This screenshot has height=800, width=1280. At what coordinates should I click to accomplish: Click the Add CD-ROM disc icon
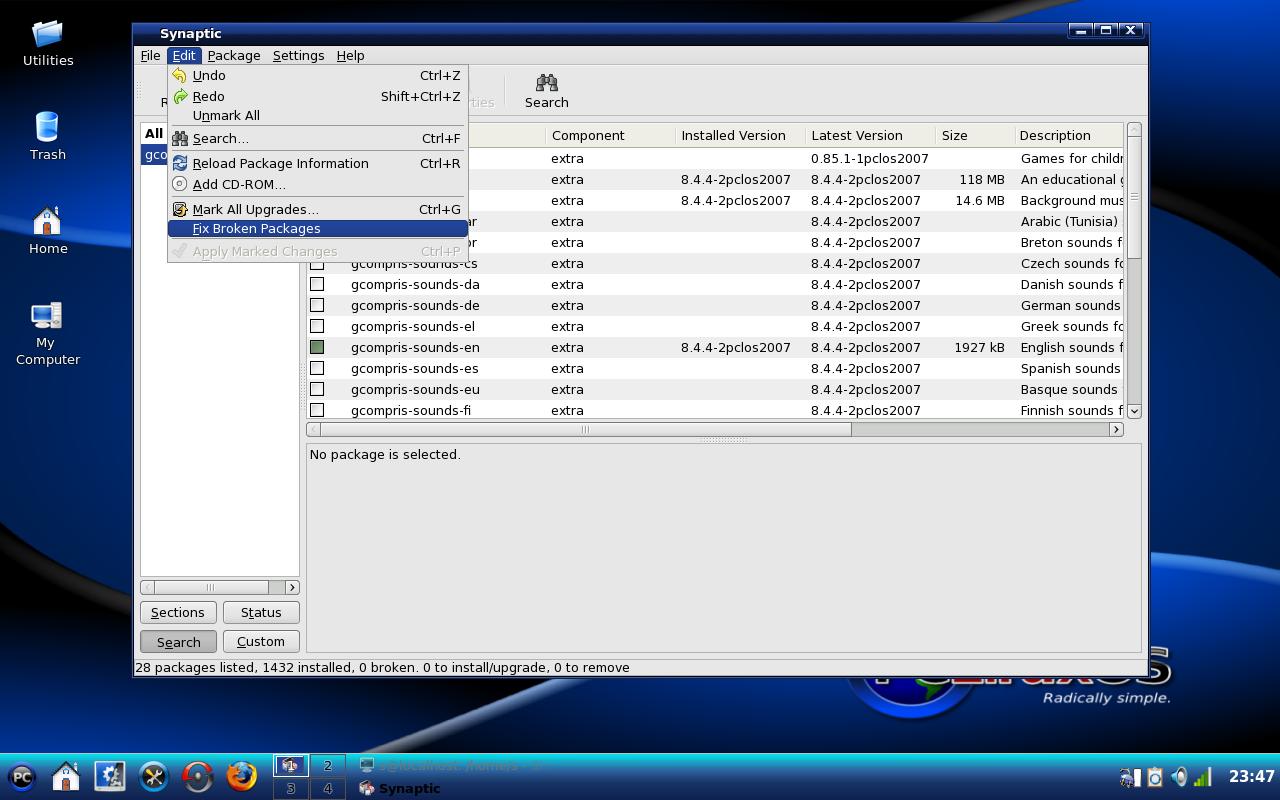click(x=180, y=184)
